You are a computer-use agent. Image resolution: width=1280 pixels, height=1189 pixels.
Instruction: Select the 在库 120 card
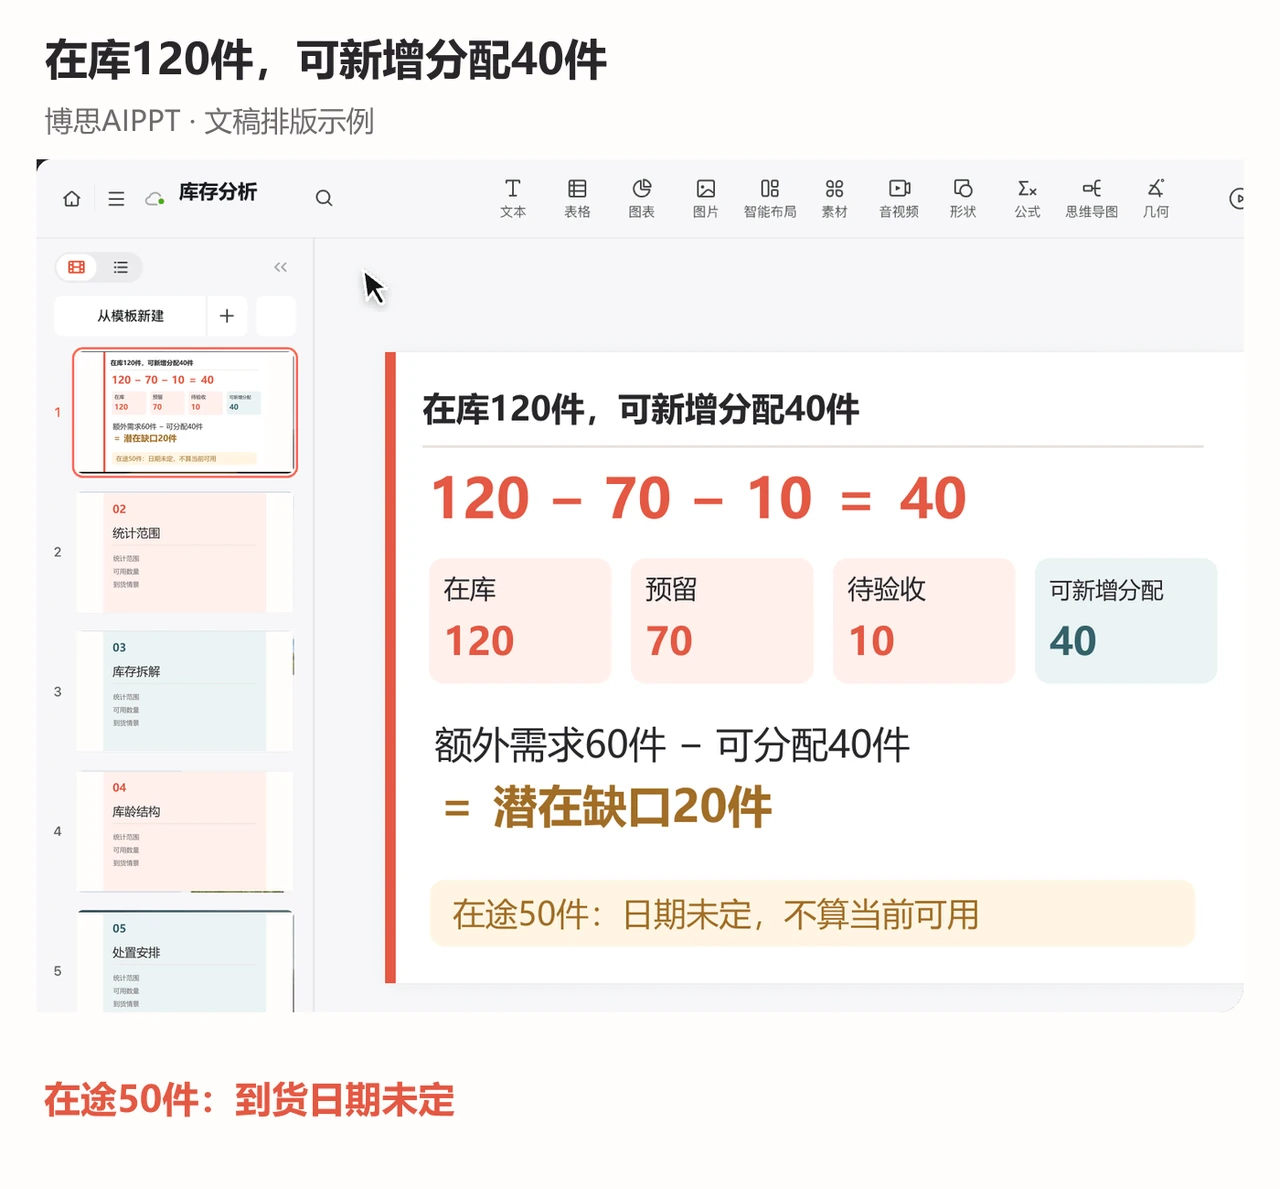[x=520, y=621]
